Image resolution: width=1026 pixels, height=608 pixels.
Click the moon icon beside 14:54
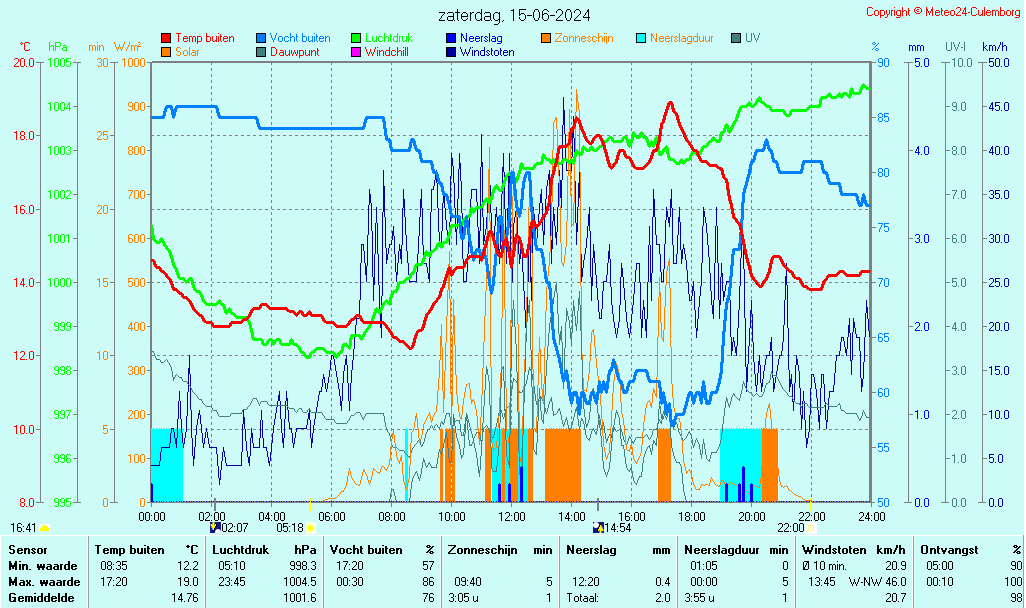(x=598, y=527)
